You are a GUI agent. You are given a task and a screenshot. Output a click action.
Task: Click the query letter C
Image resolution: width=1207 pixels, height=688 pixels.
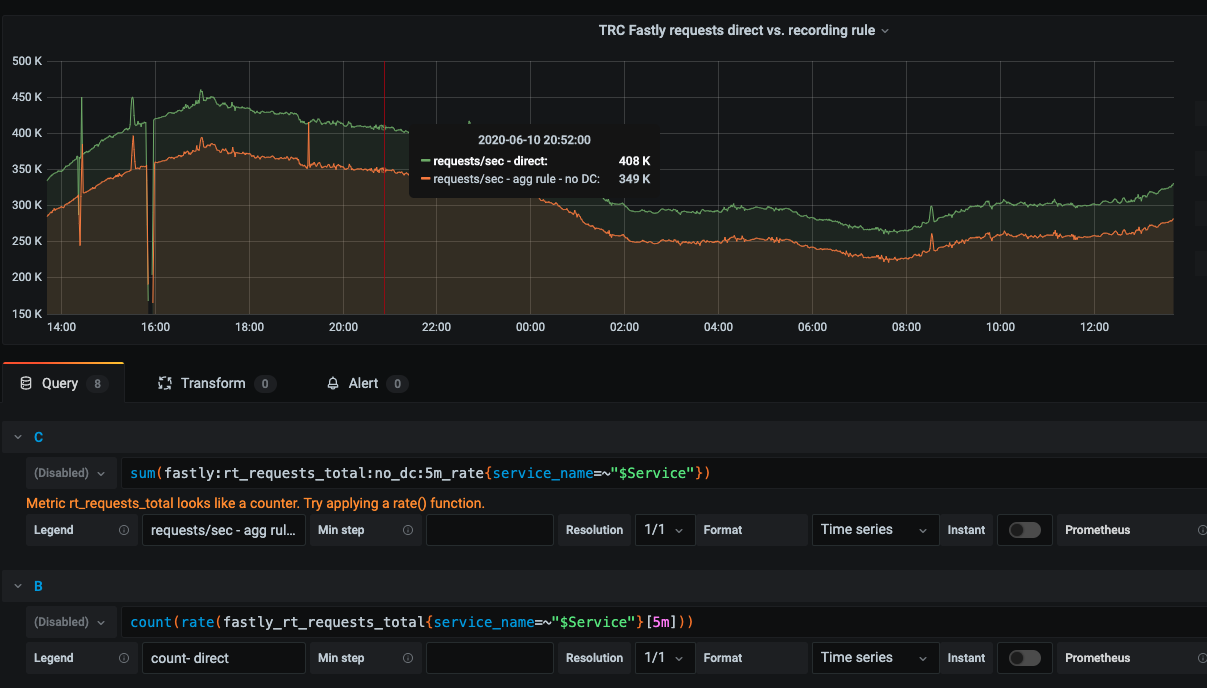(39, 437)
